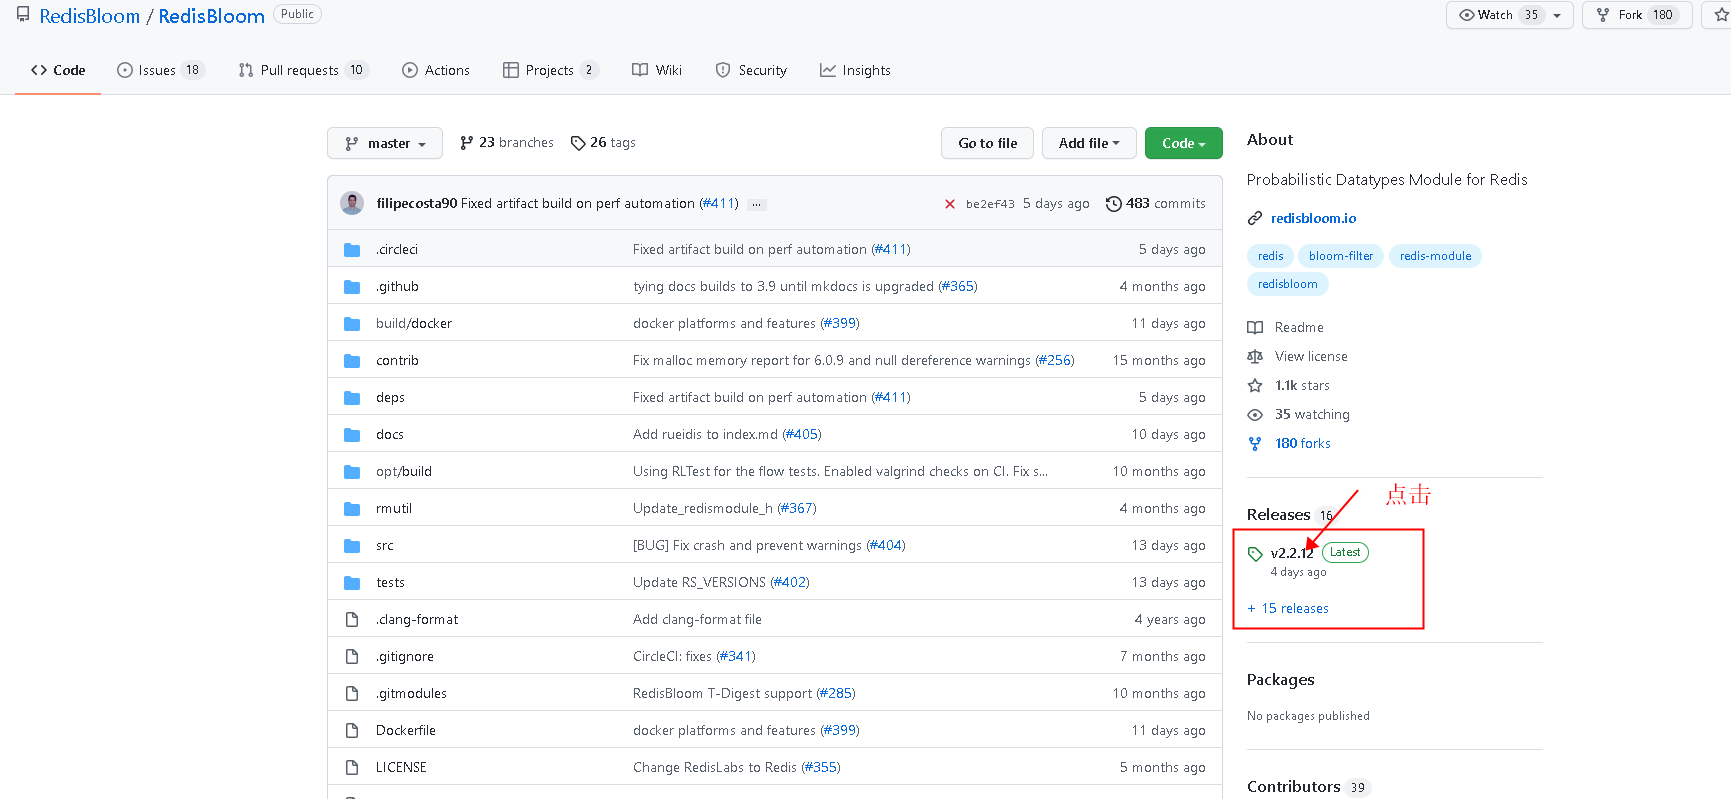Click the .gitignore file icon
1731x799 pixels.
(x=352, y=657)
